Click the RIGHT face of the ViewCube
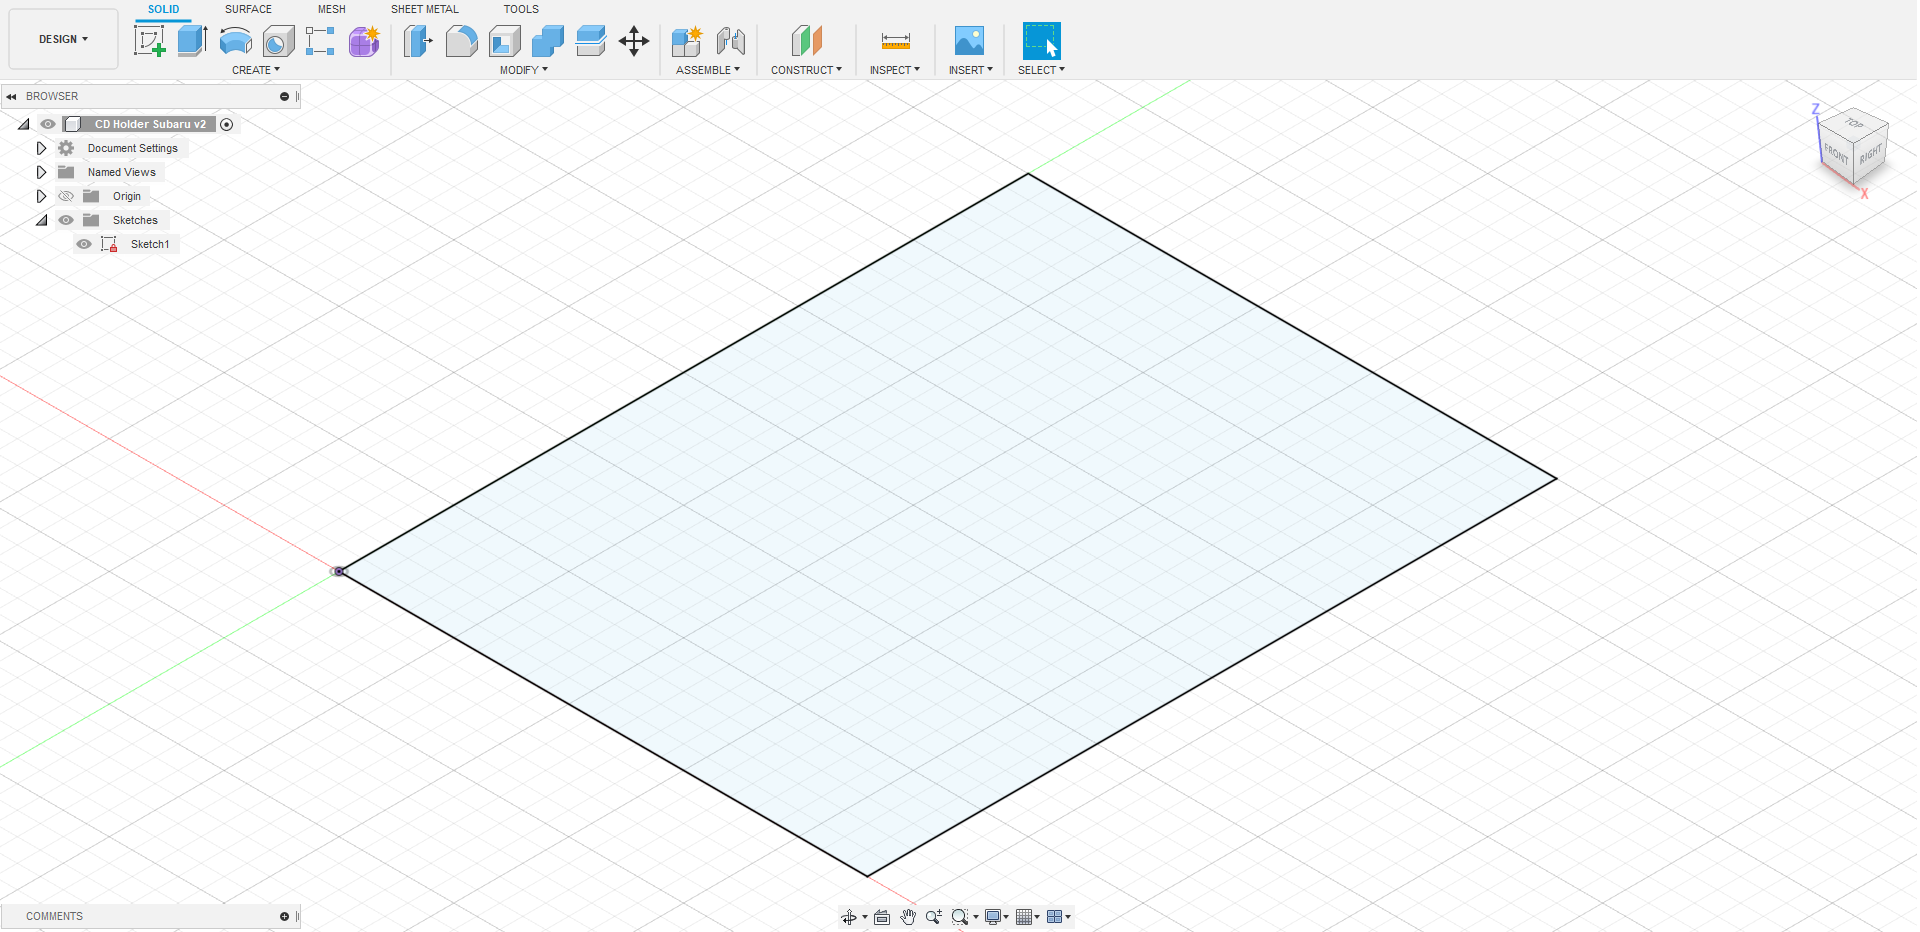Screen dimensions: 1920x932 pos(1871,156)
